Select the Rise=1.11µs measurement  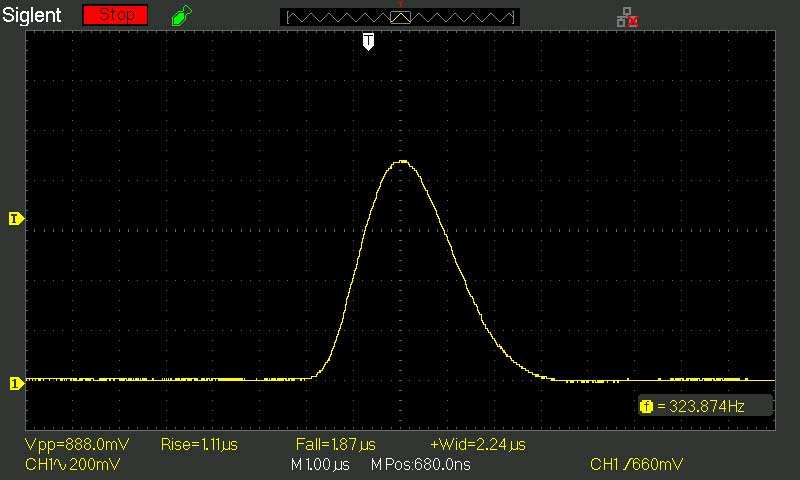[x=199, y=444]
